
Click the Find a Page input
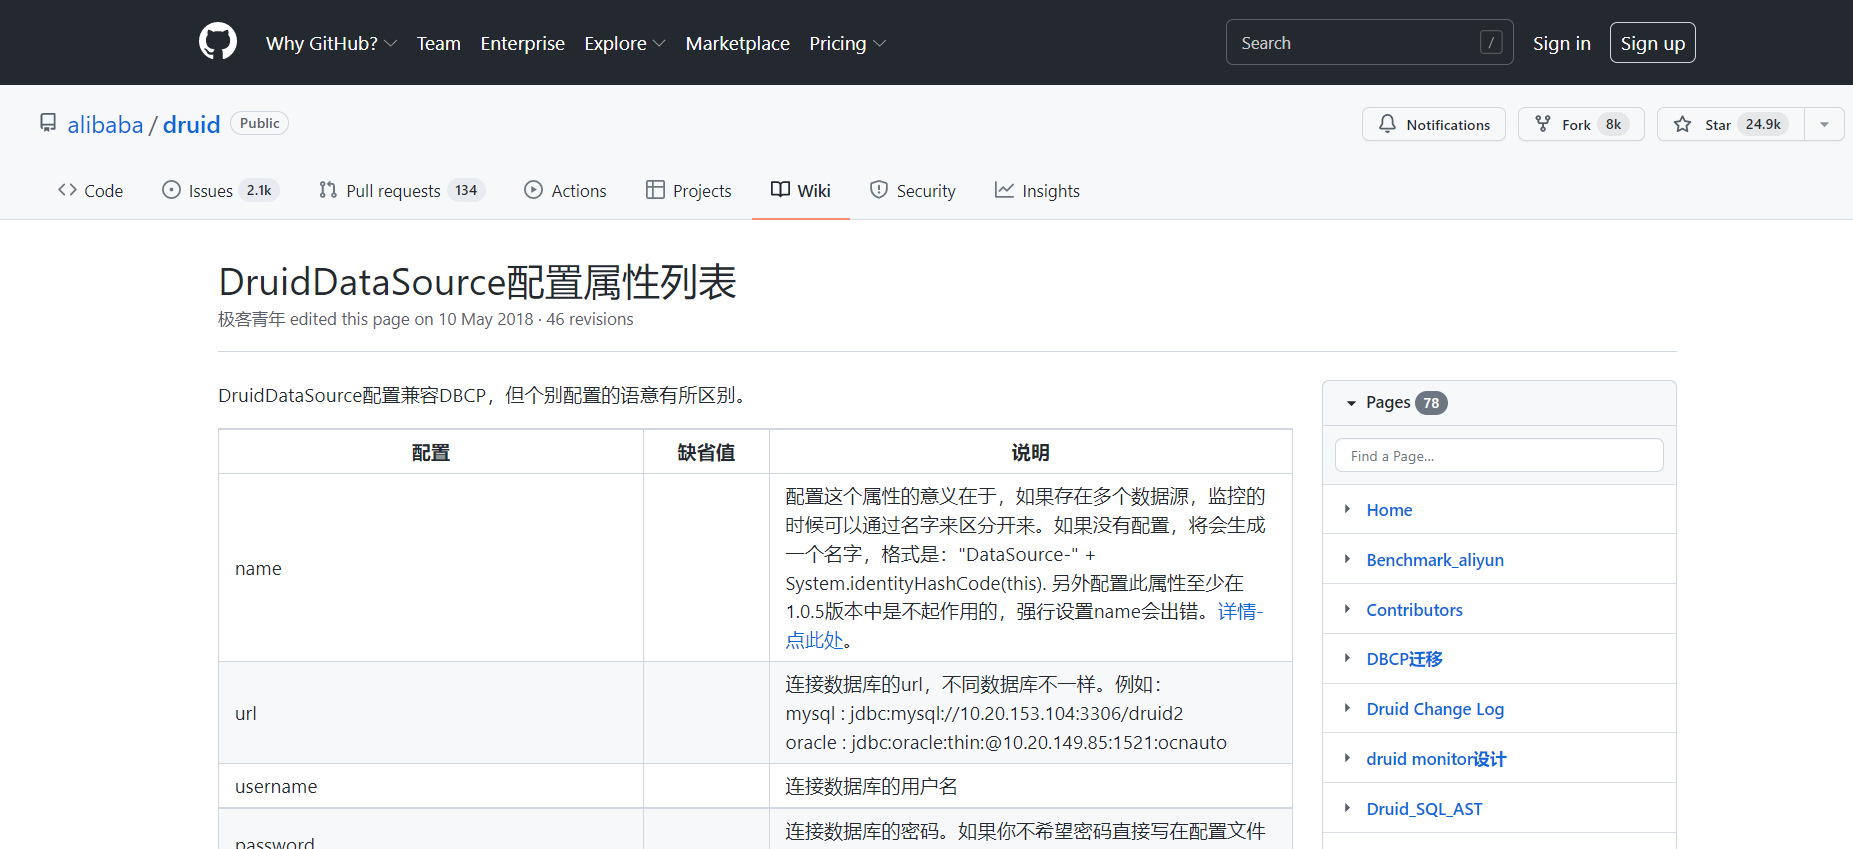pos(1499,455)
